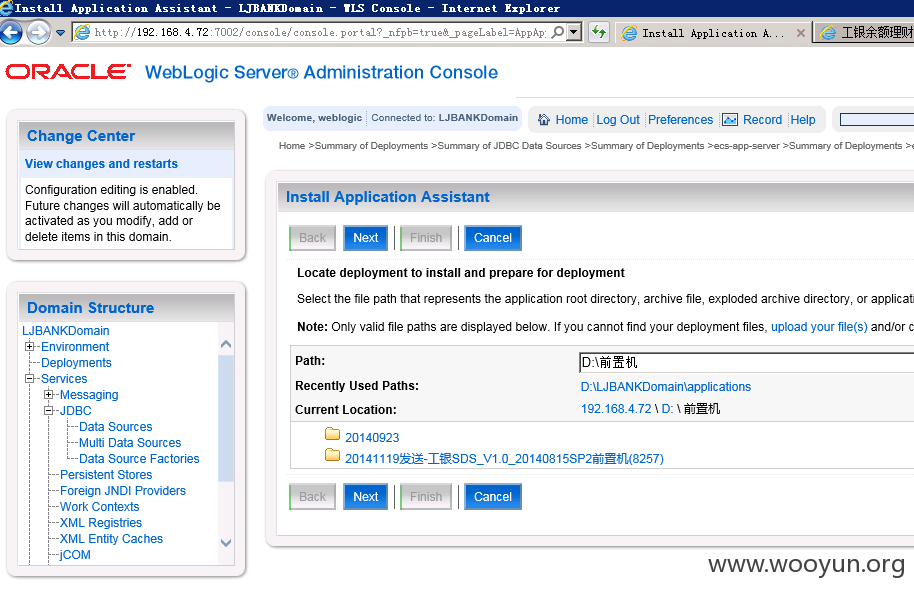The width and height of the screenshot is (914, 593).
Task: Click the 20140923 folder icon
Action: (x=332, y=434)
